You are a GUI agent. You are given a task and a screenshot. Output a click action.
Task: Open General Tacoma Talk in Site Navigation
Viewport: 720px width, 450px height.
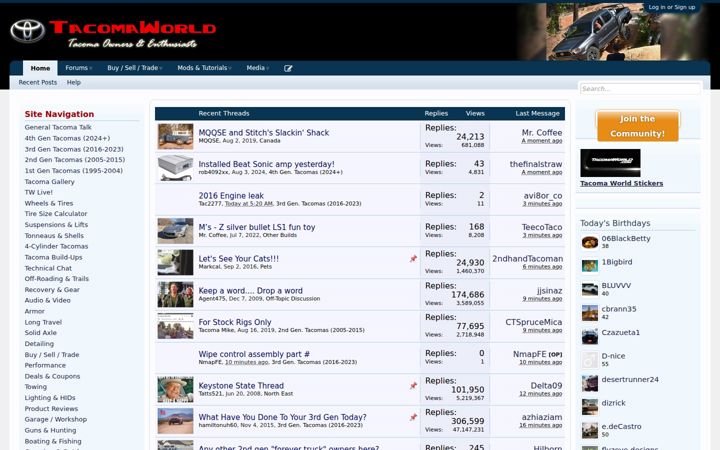click(58, 127)
